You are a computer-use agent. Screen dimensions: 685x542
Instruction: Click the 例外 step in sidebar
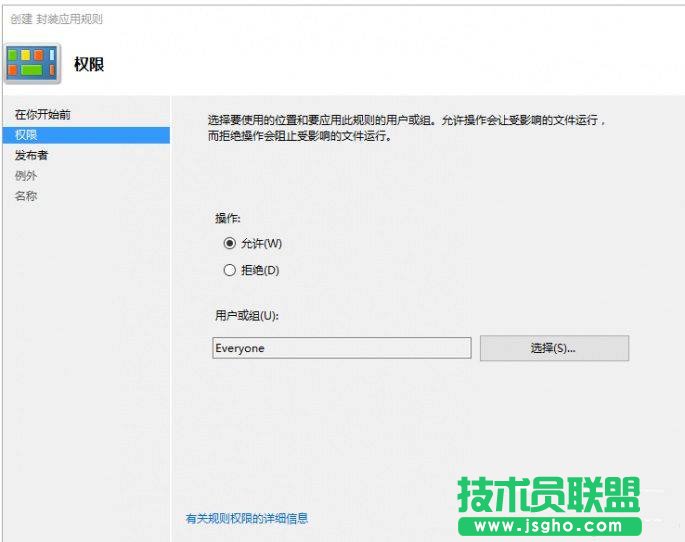[x=26, y=175]
